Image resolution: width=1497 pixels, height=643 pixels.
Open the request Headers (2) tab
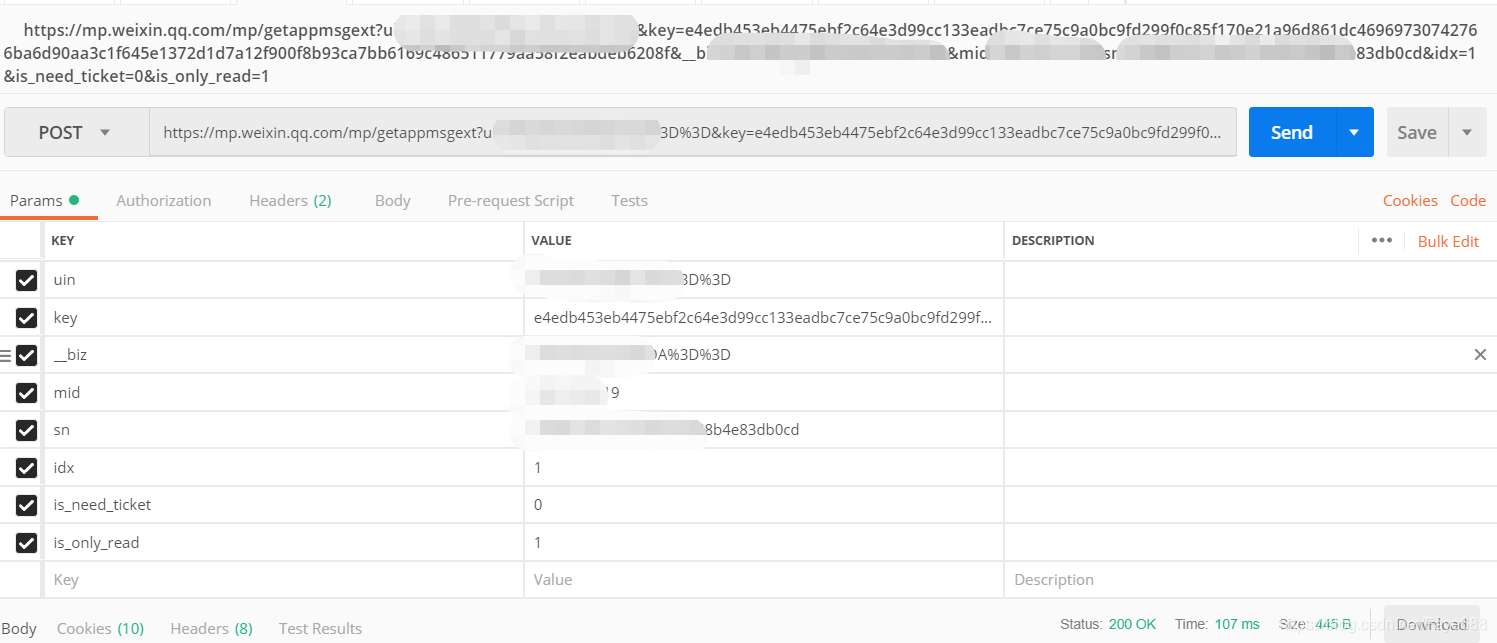click(290, 200)
